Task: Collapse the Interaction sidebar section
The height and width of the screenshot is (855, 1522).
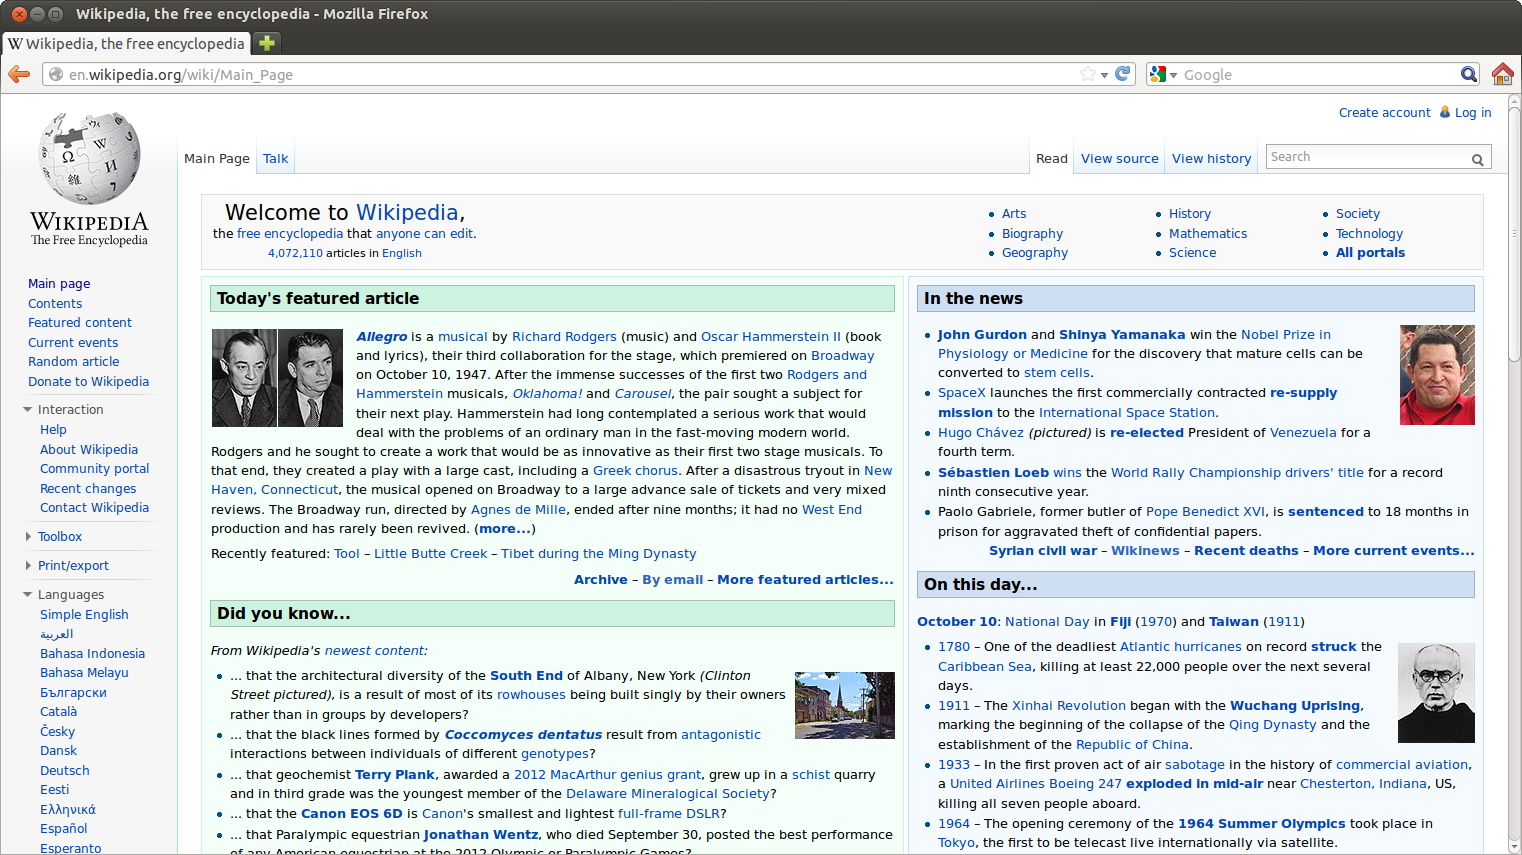Action: tap(27, 410)
